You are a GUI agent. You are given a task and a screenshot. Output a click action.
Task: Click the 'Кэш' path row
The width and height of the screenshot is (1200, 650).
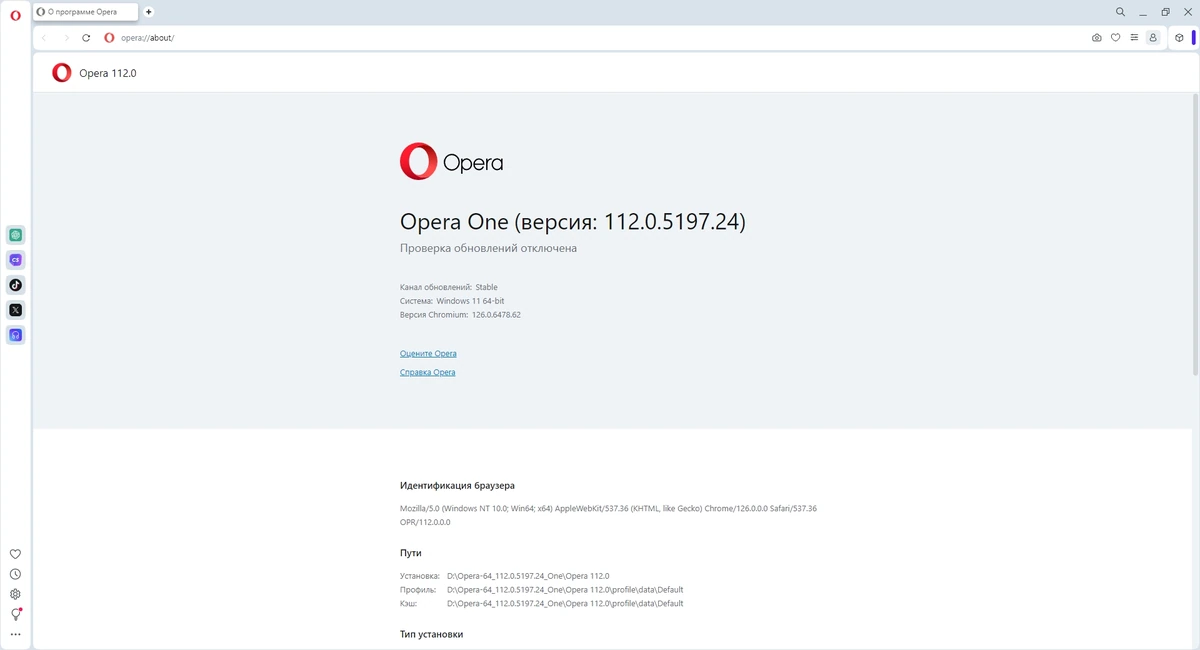pos(542,604)
